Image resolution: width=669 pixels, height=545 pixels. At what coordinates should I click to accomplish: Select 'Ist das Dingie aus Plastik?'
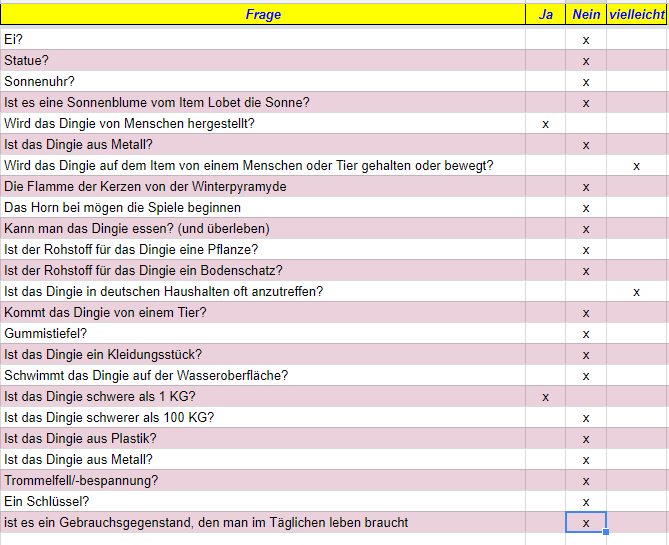tap(263, 438)
